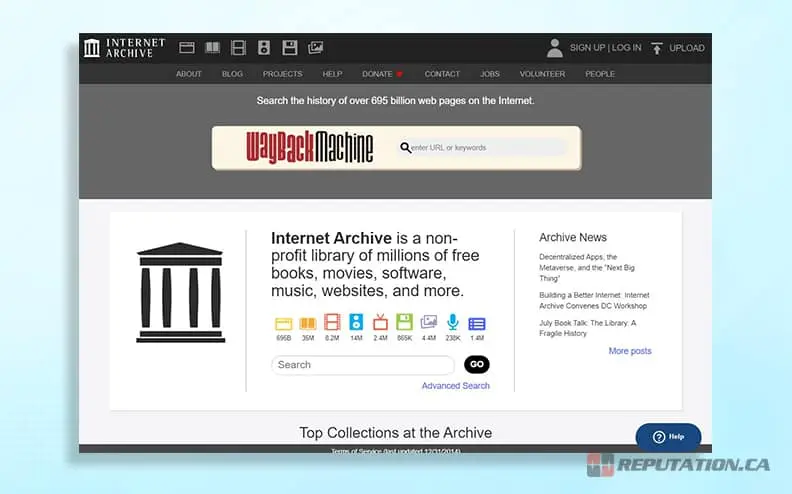Click the 695 billion web pages tagline

click(395, 101)
